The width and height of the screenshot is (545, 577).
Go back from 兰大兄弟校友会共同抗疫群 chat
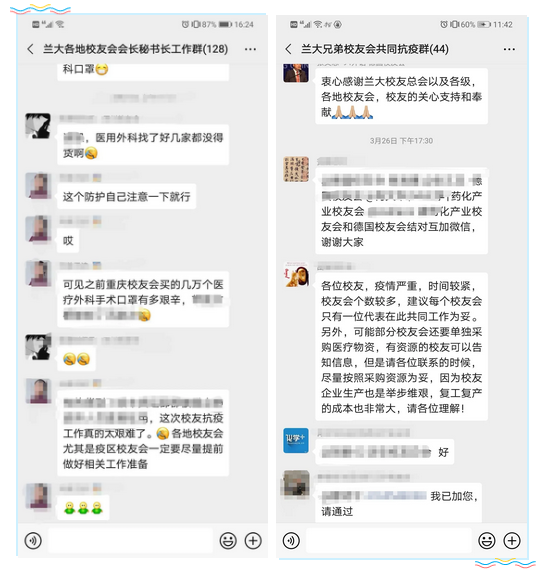(x=289, y=49)
